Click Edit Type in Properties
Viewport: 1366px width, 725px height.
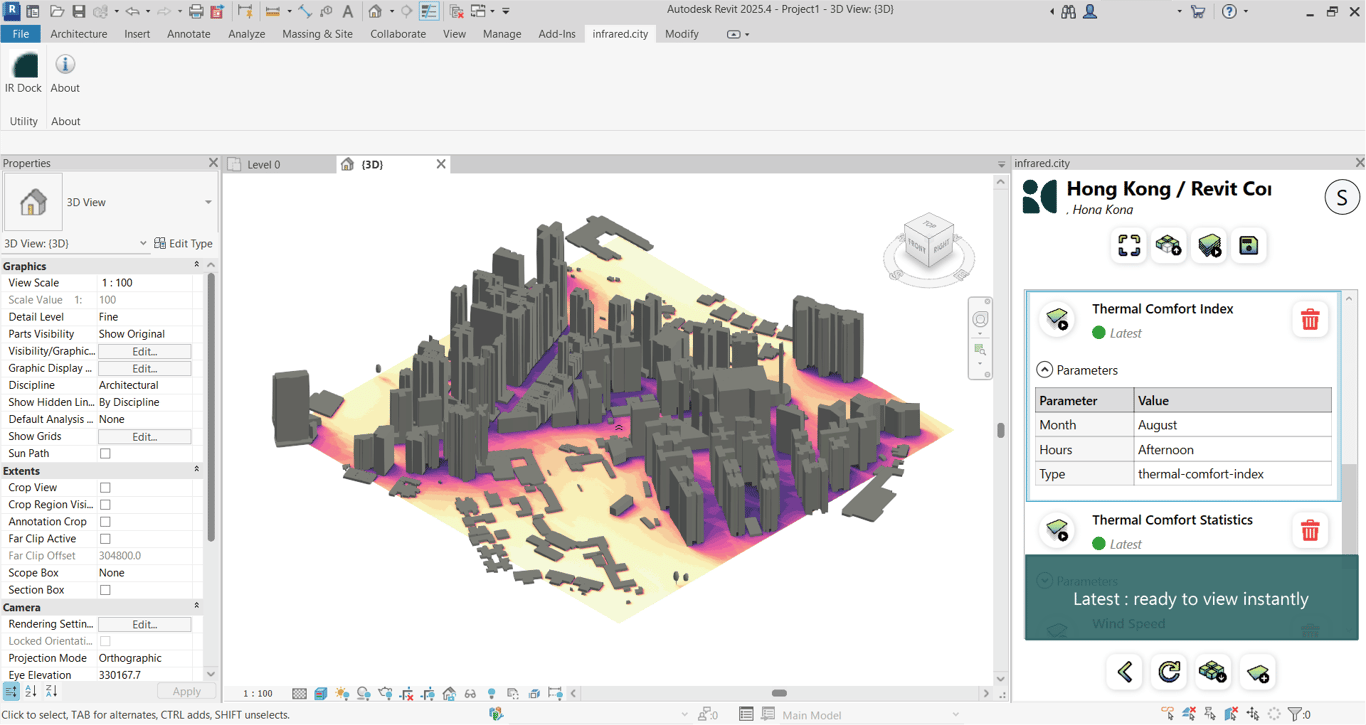tap(183, 244)
